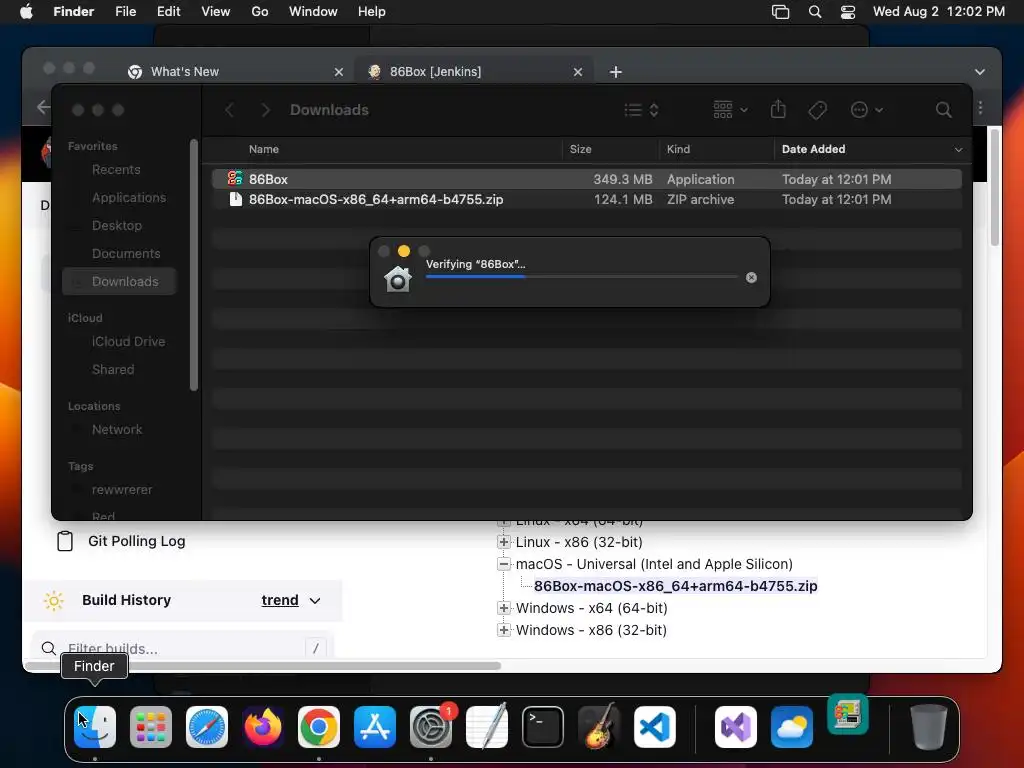This screenshot has height=768, width=1024.
Task: Click Finder Edit Tags toolbar icon
Action: (x=817, y=110)
